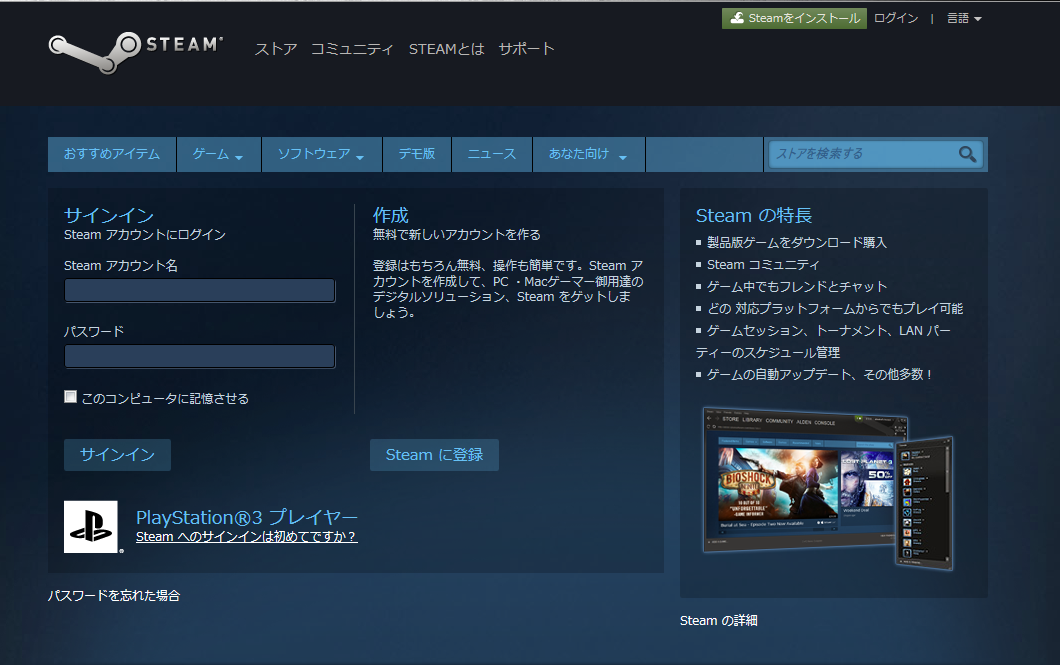Click the 作成 heading text
The image size is (1060, 665).
click(x=391, y=216)
